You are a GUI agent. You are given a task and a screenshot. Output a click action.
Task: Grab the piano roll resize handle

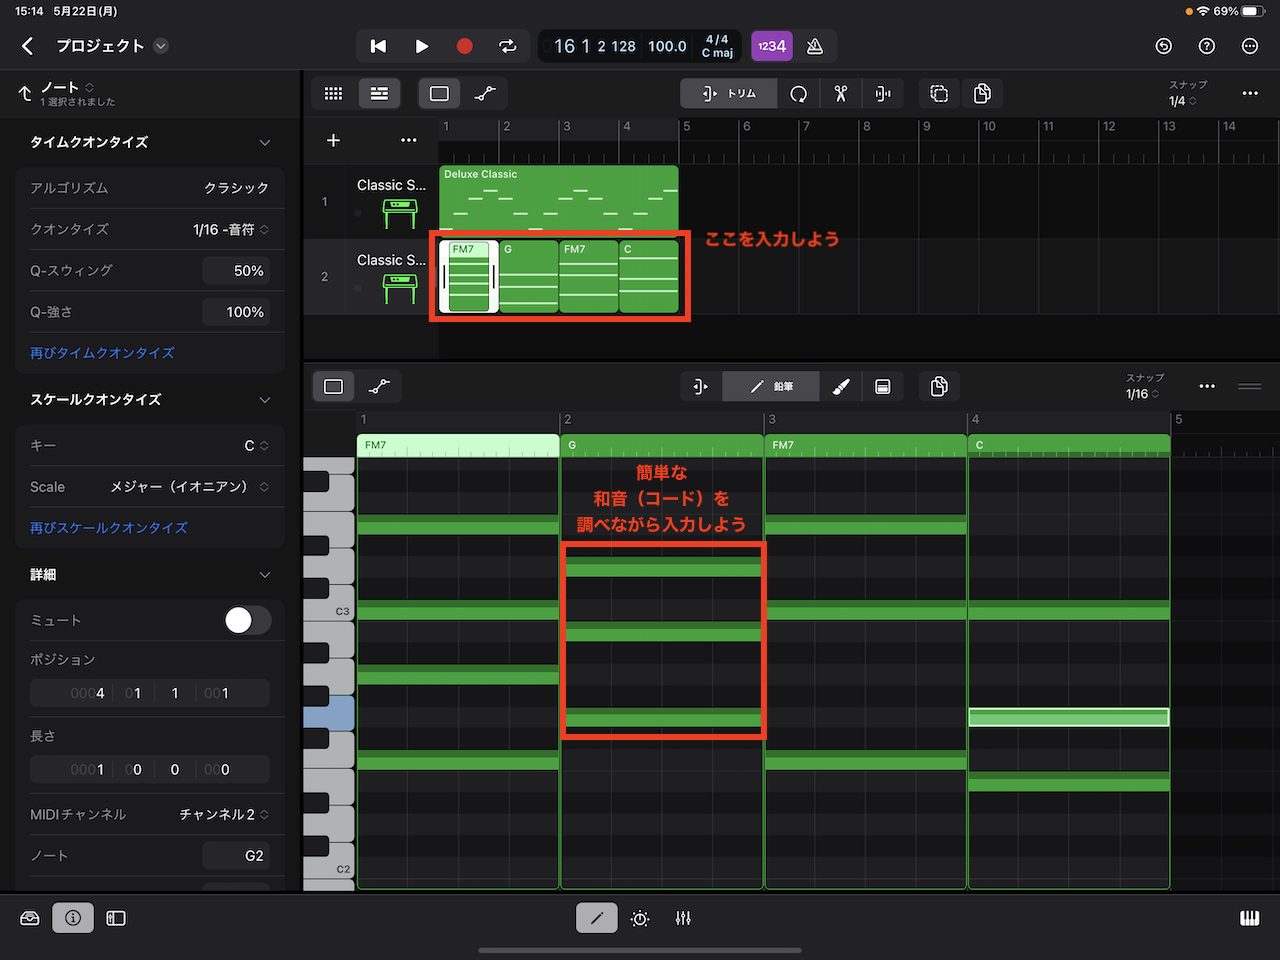point(1250,386)
